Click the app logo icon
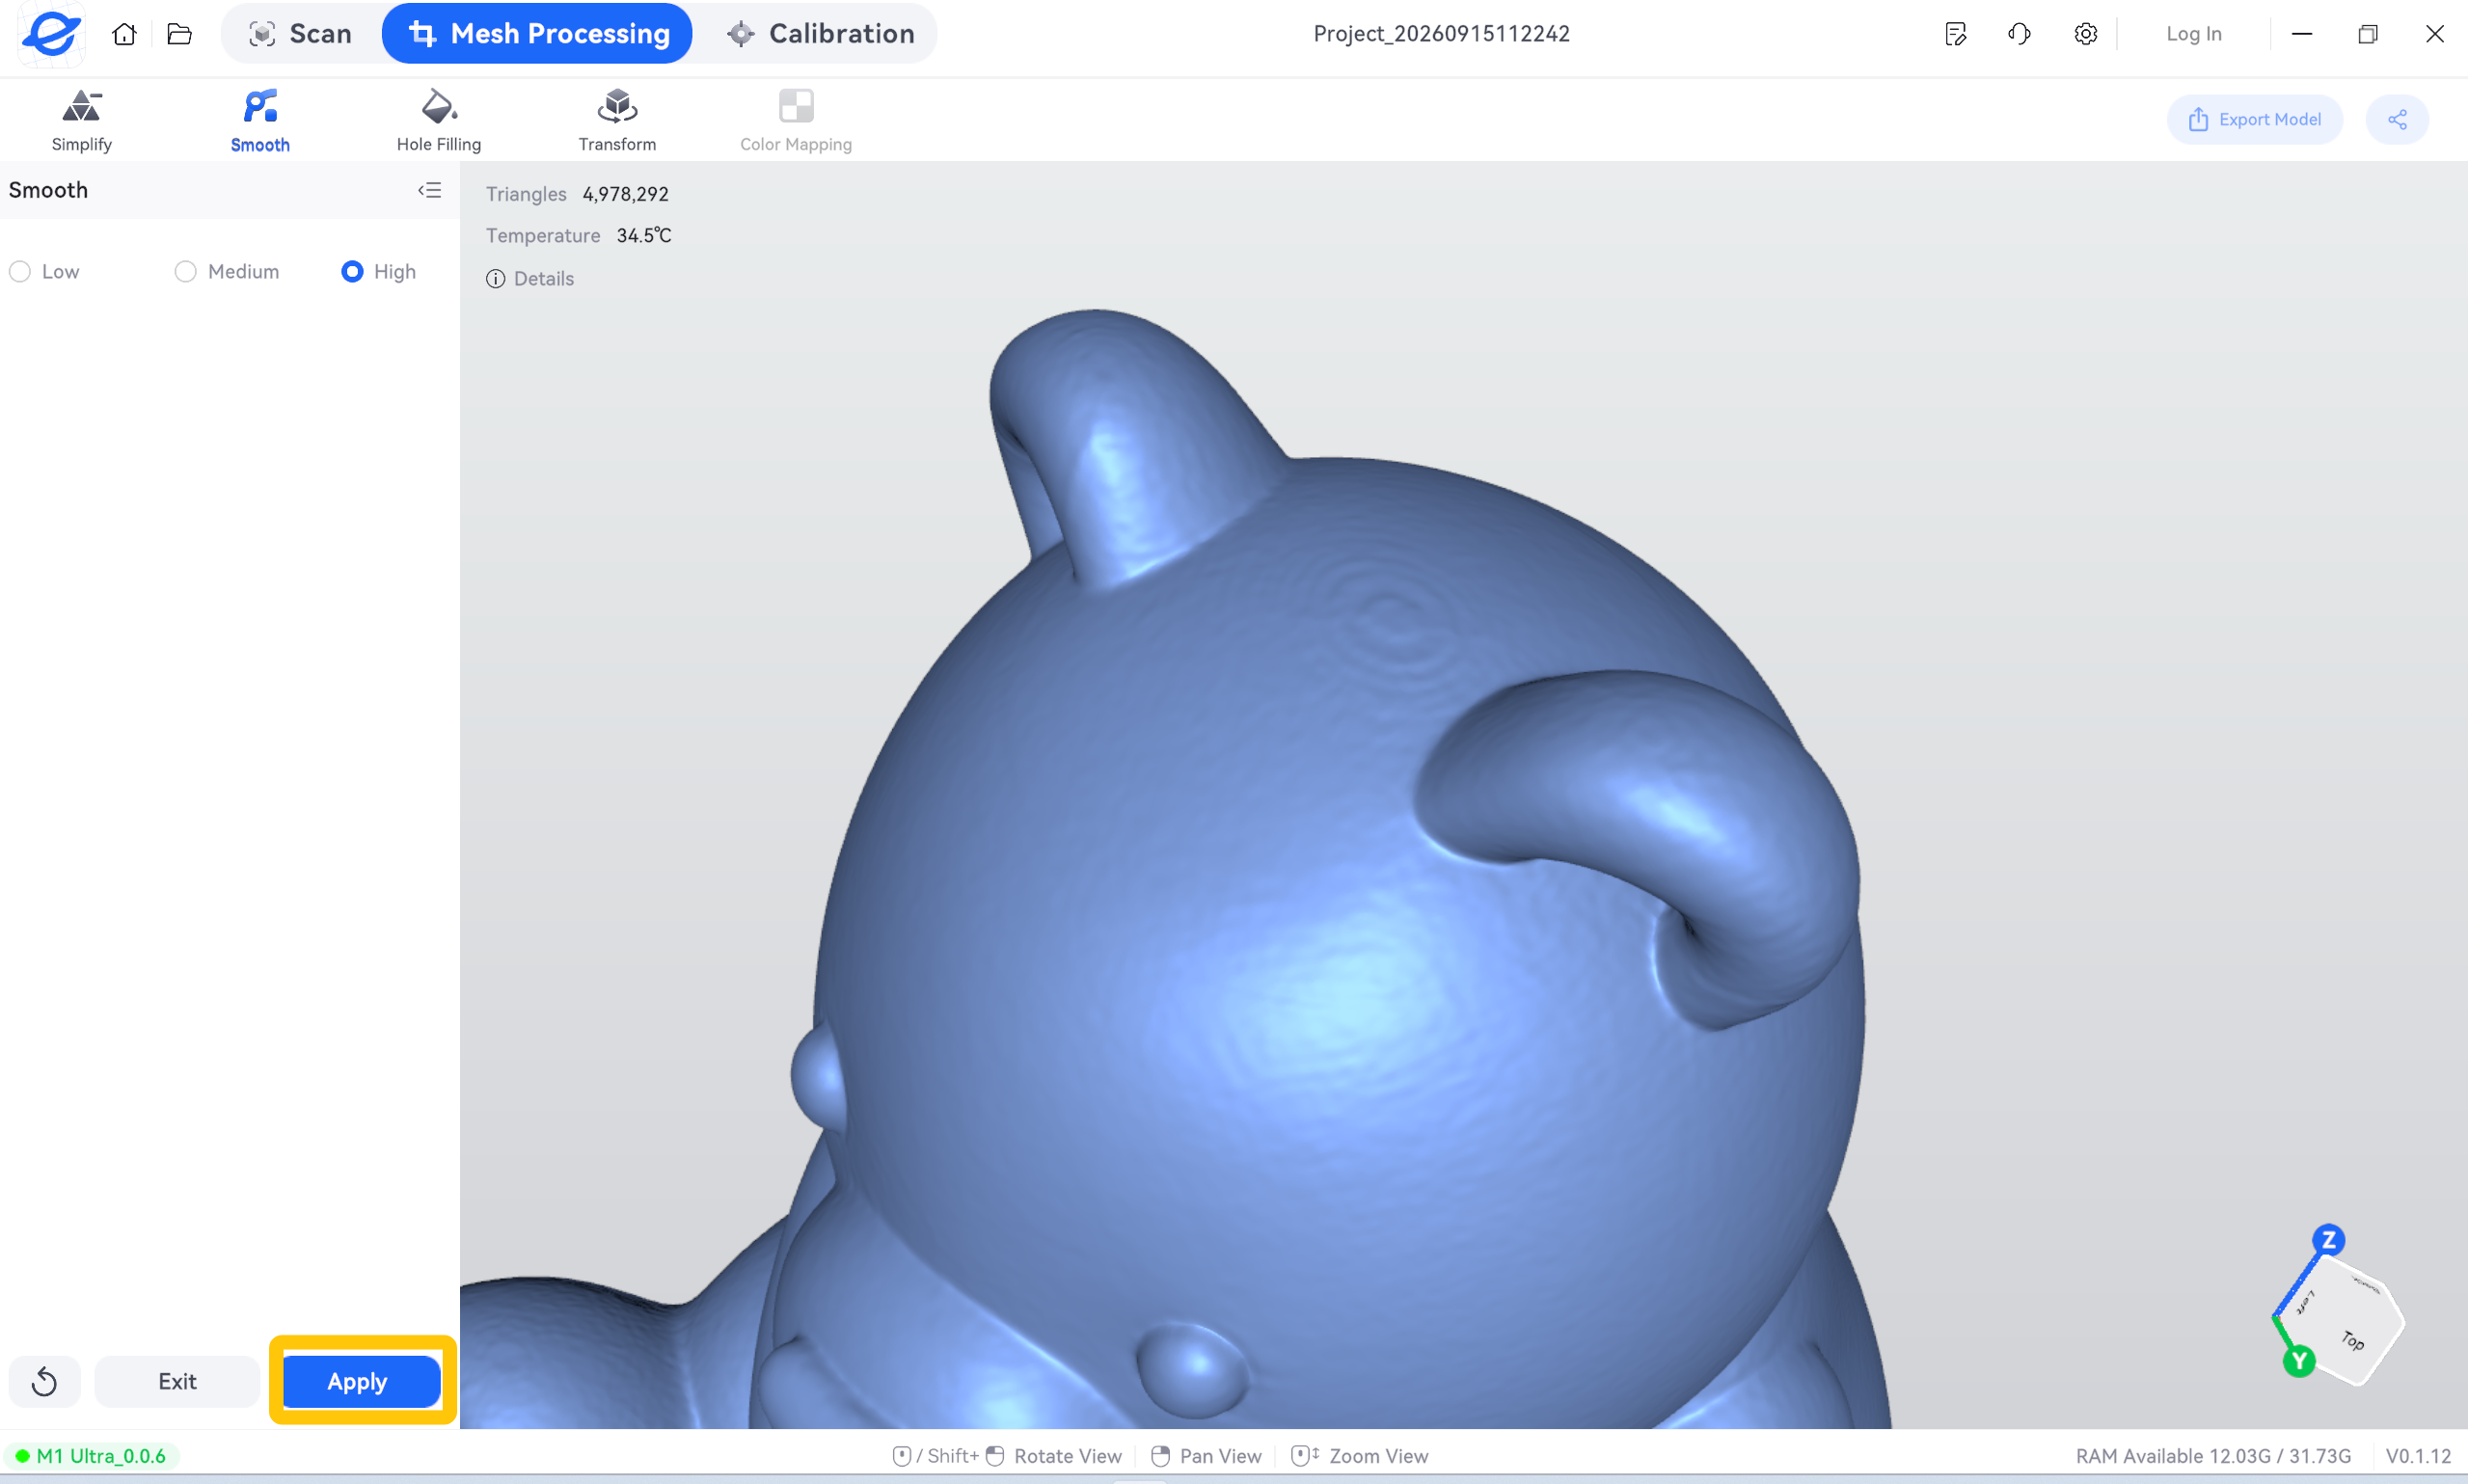The image size is (2468, 1484). 51,34
